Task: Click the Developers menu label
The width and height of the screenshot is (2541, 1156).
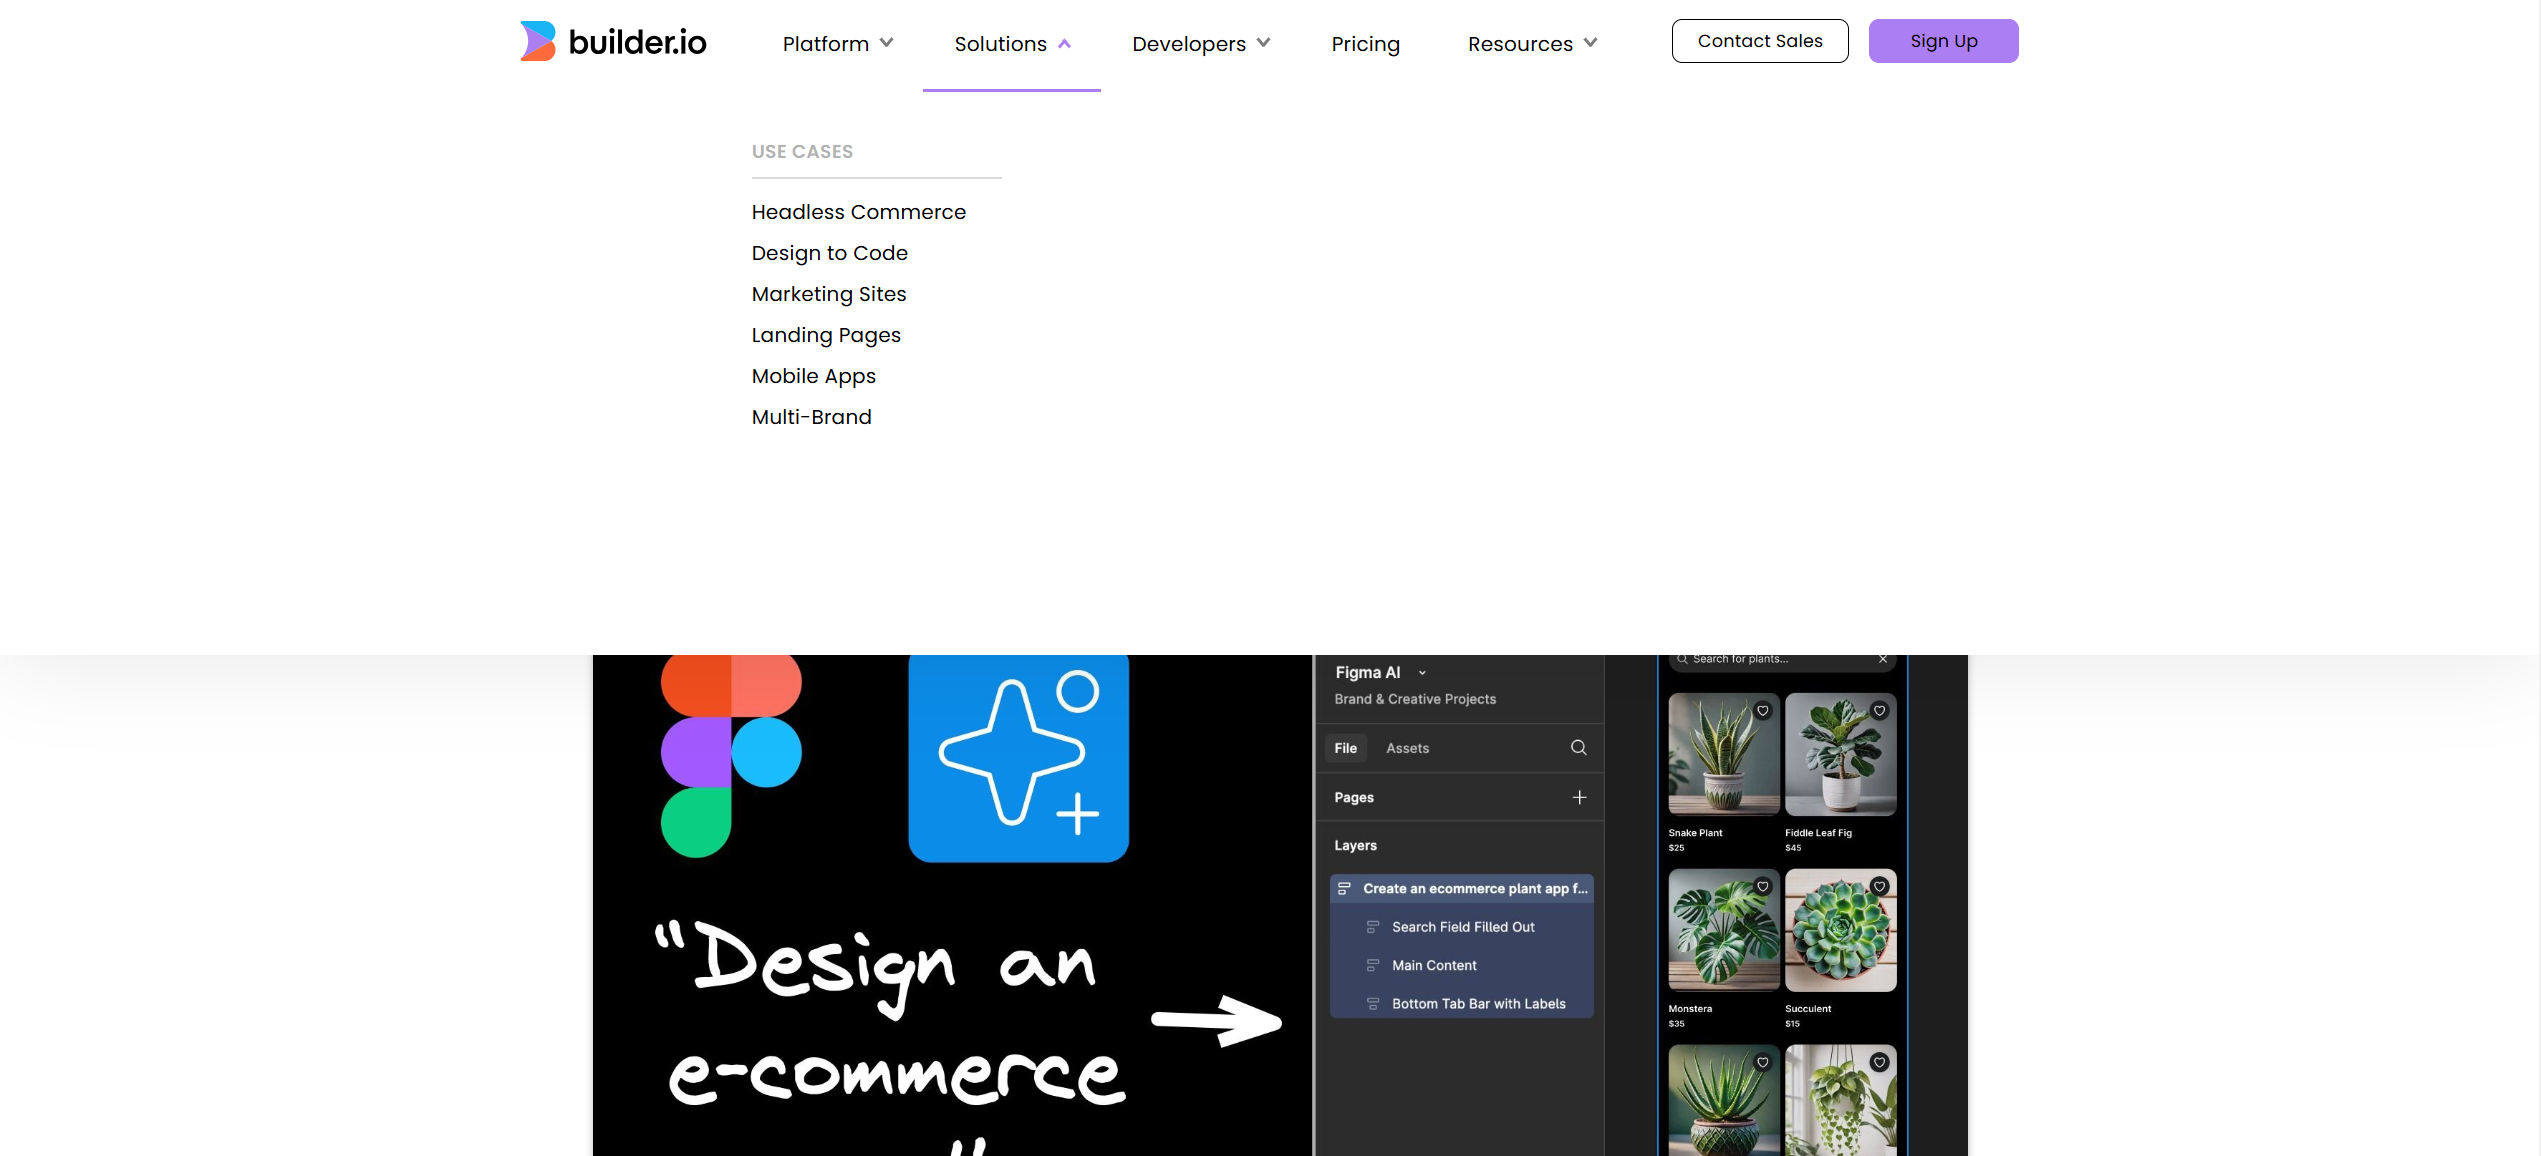Action: click(x=1188, y=44)
